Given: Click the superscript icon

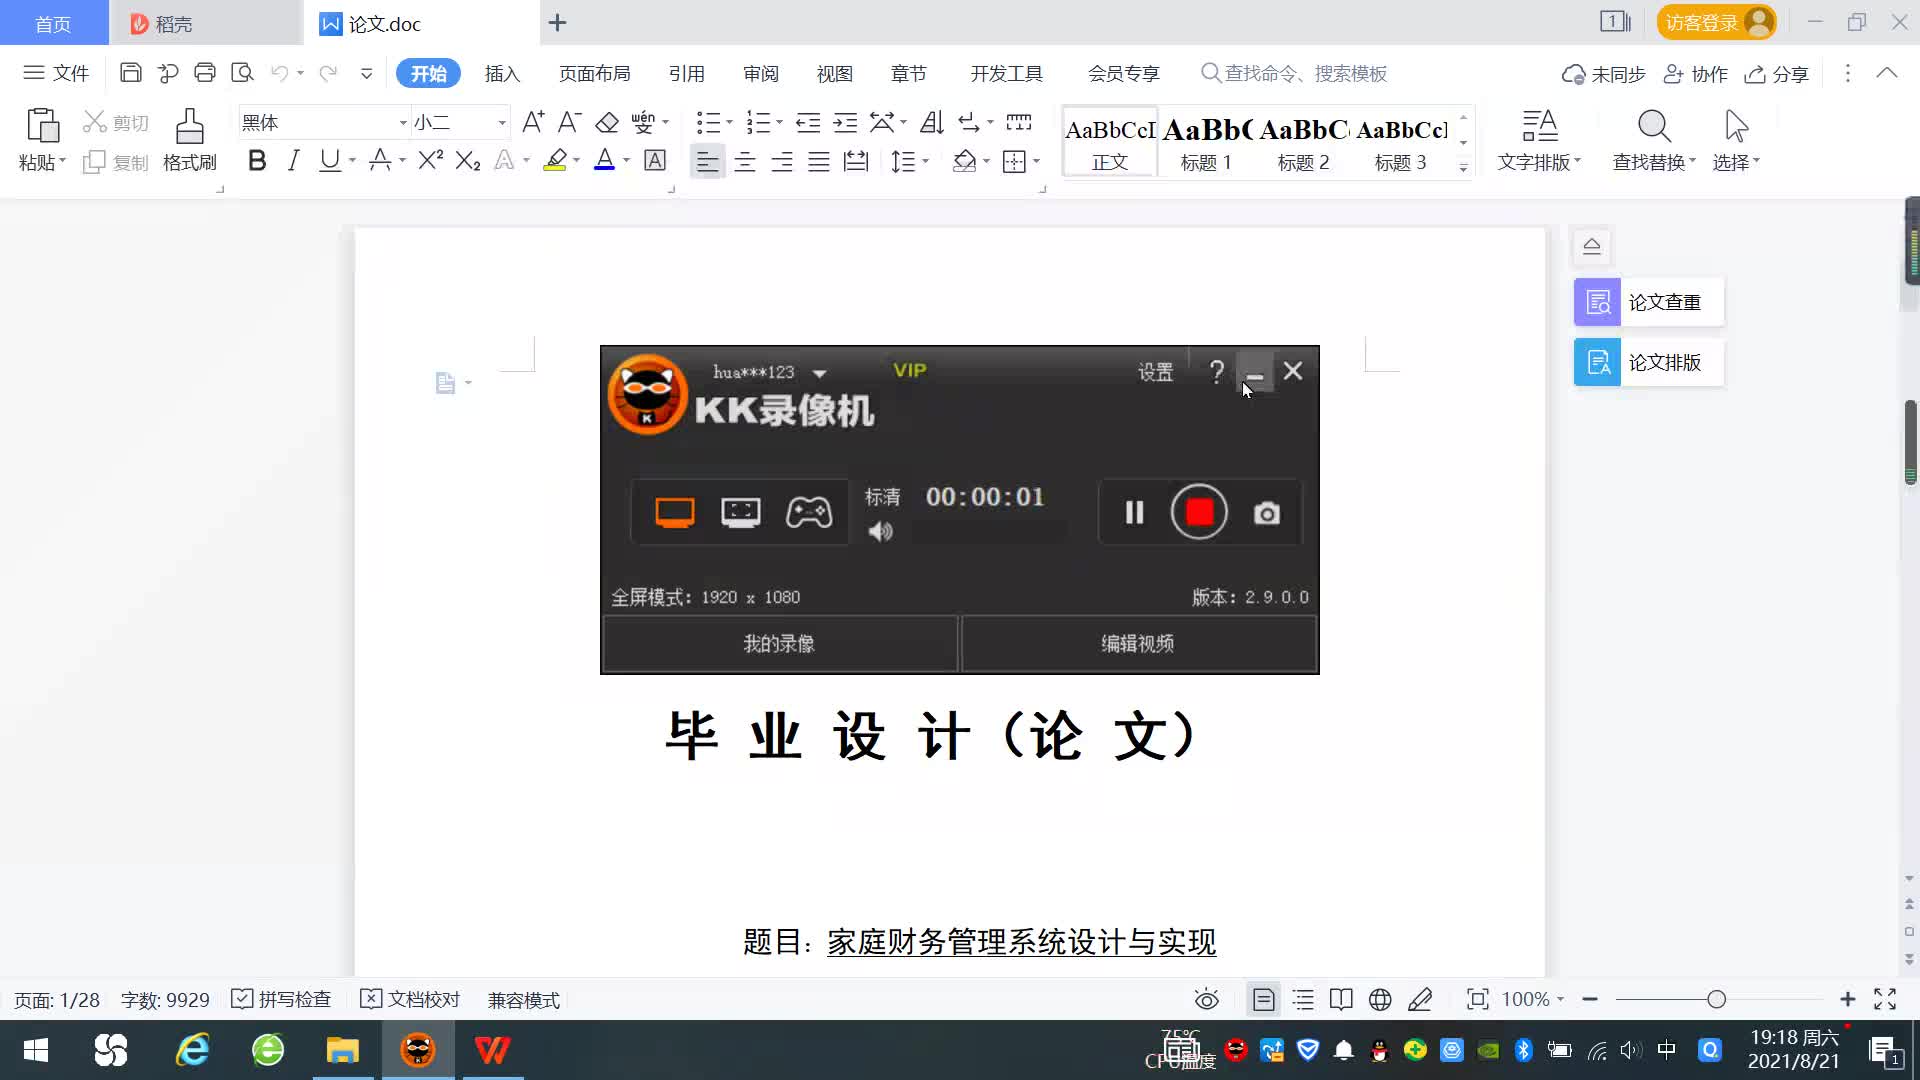Looking at the screenshot, I should 430,161.
